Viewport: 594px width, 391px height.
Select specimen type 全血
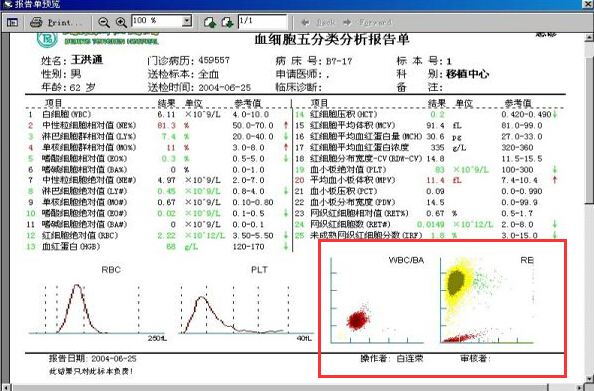[208, 74]
